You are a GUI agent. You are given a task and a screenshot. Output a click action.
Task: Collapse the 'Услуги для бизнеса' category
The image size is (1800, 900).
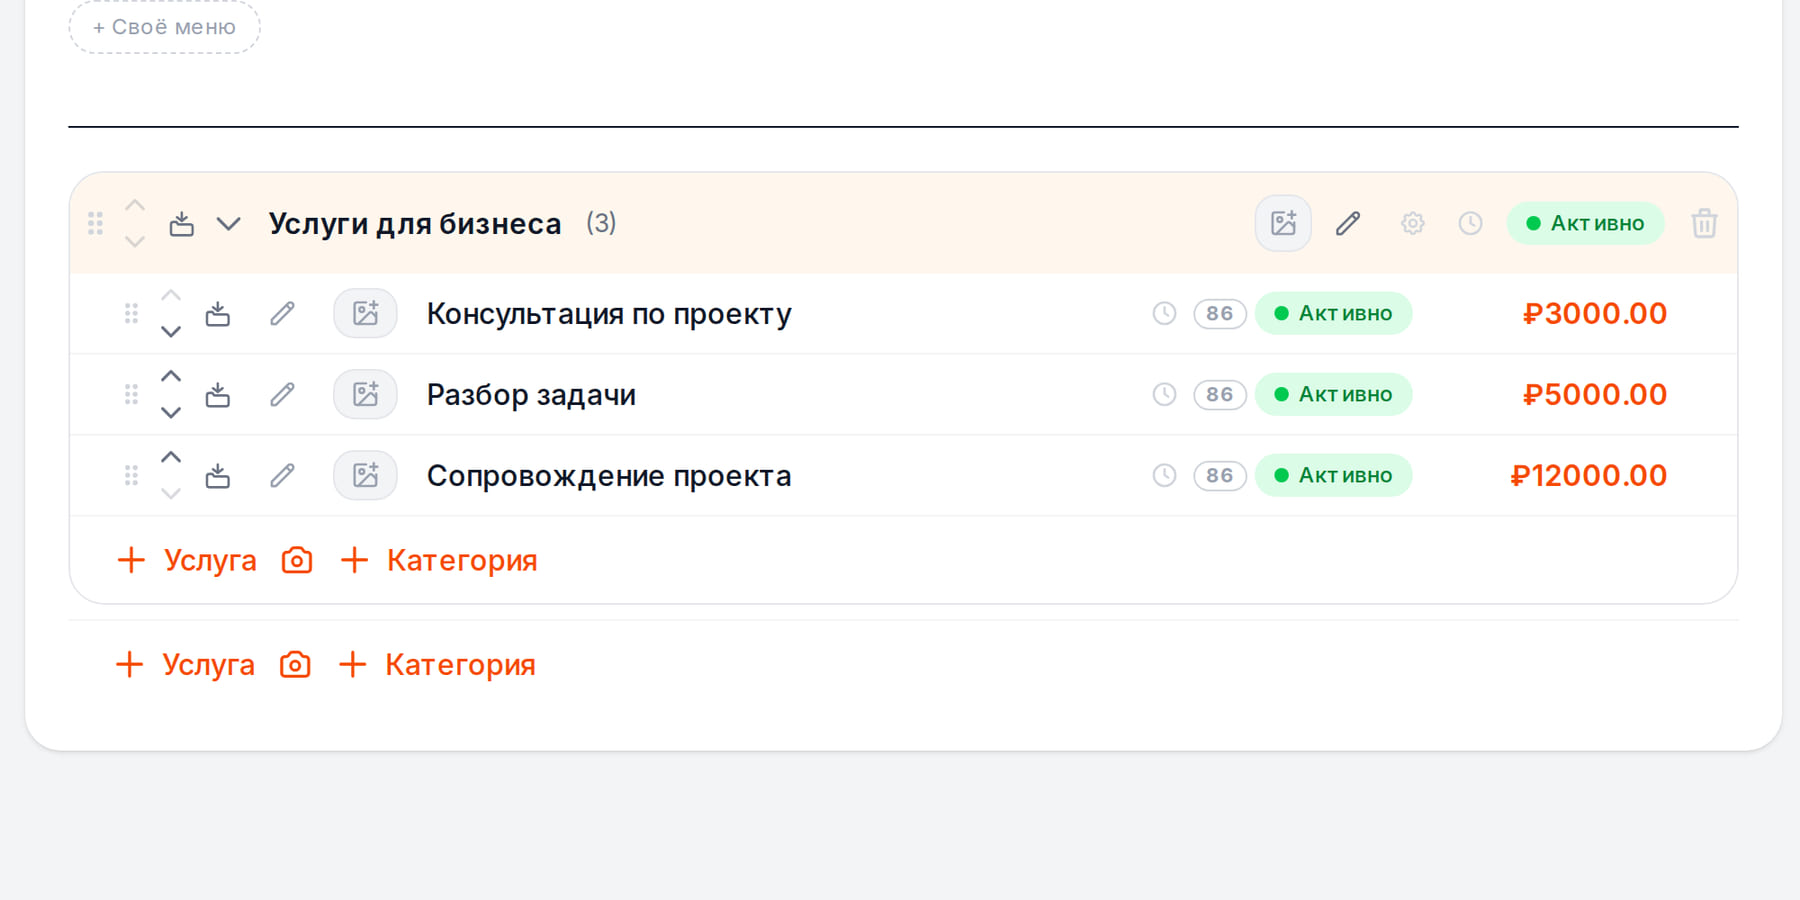(x=229, y=223)
